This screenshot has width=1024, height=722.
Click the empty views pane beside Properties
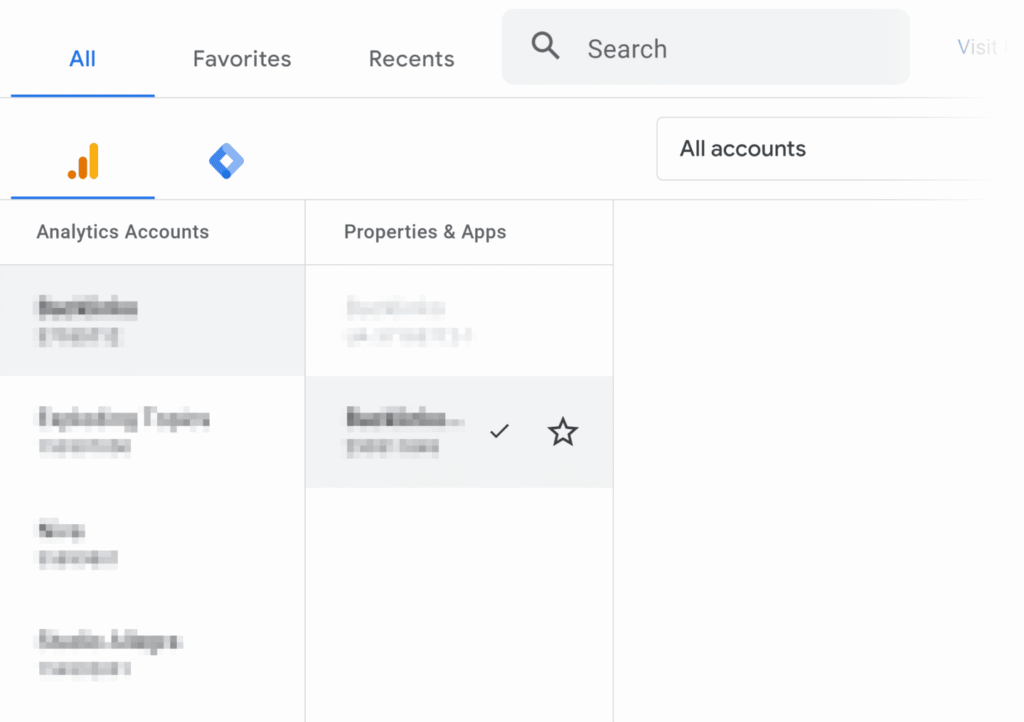(815, 450)
